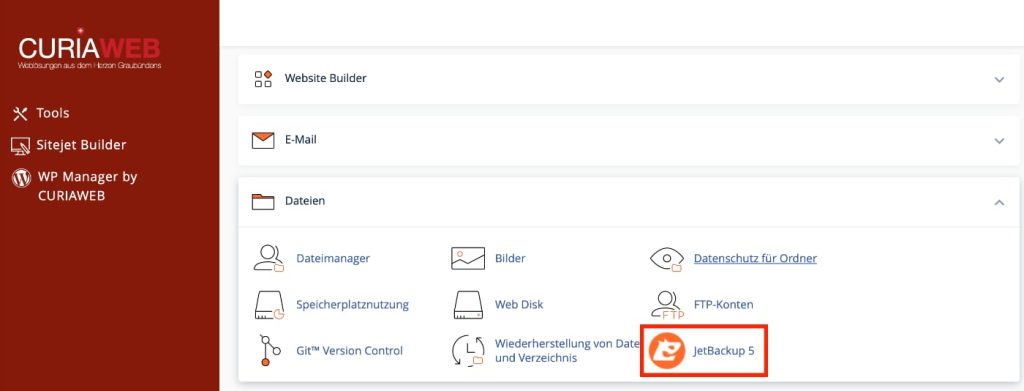
Task: Click the Sitejet Builder monitor icon
Action: click(20, 146)
